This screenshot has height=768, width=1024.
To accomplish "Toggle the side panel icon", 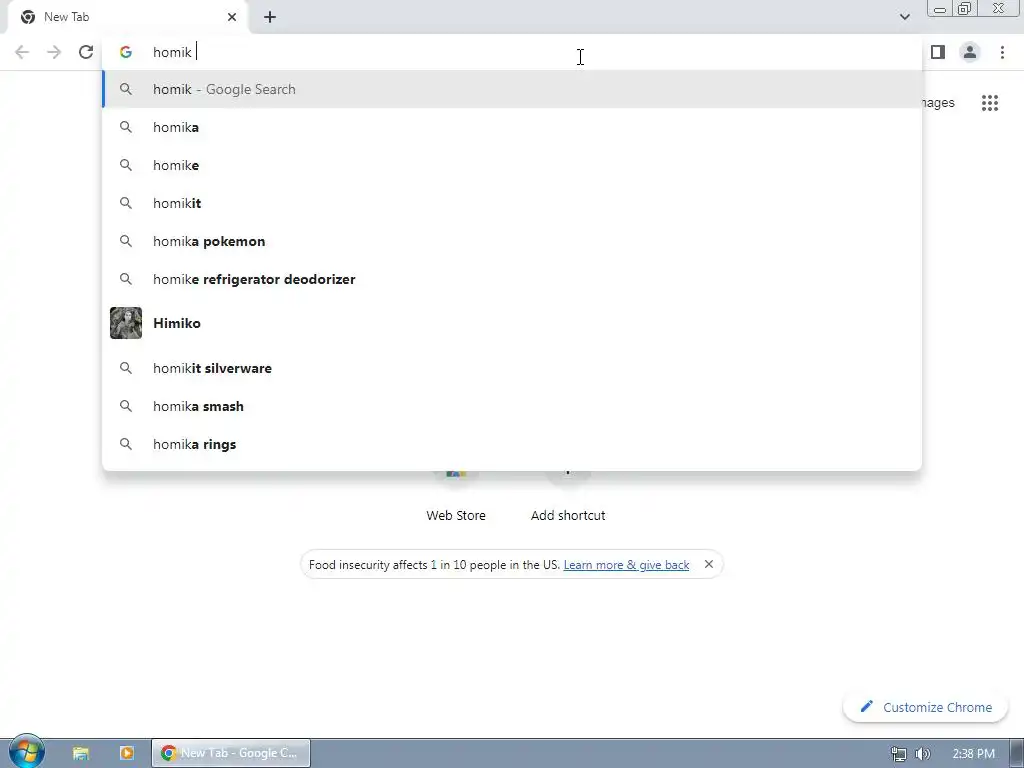I will tap(938, 52).
